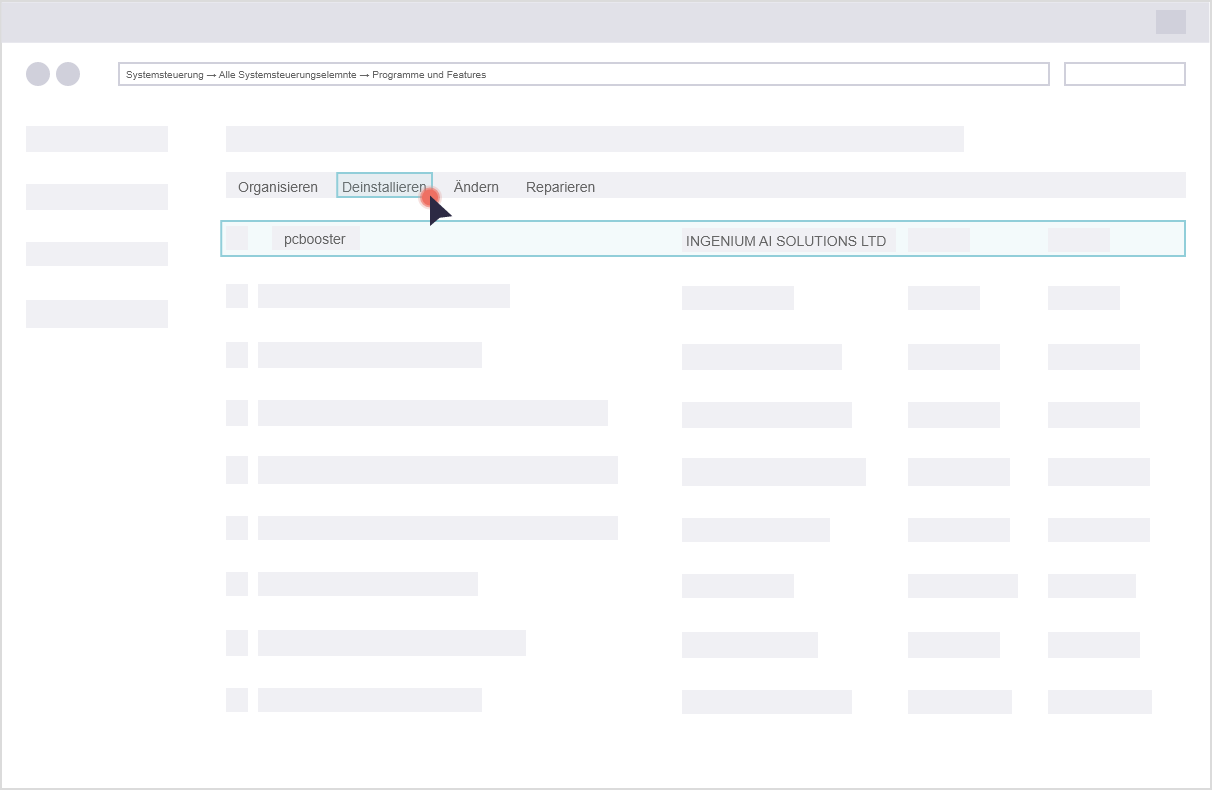Image resolution: width=1212 pixels, height=790 pixels.
Task: Select the pcbooster program name
Action: [315, 239]
